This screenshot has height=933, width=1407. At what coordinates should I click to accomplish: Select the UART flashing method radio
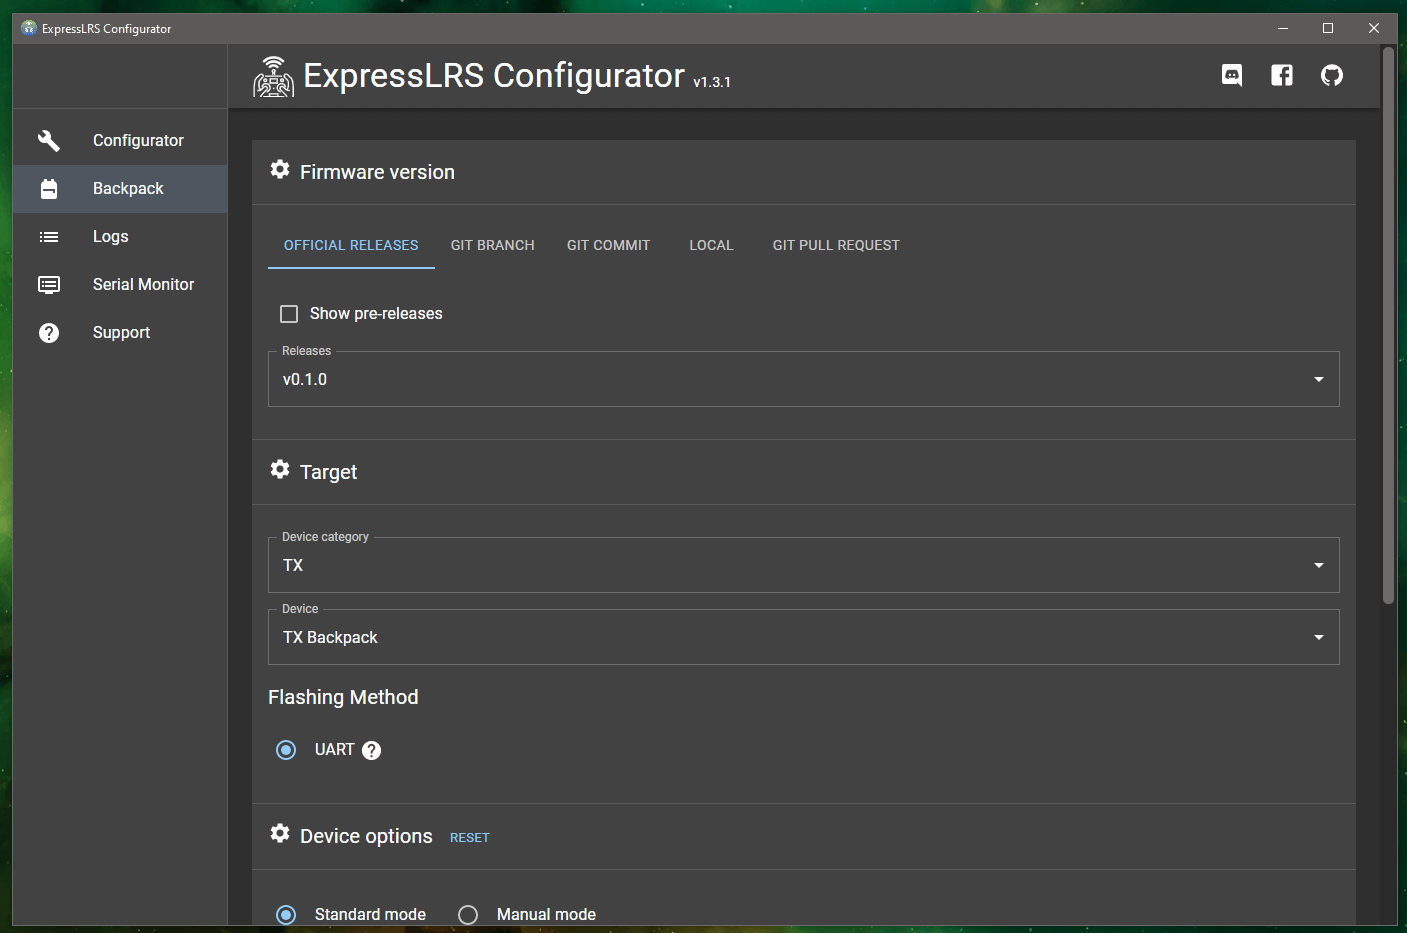click(x=286, y=750)
